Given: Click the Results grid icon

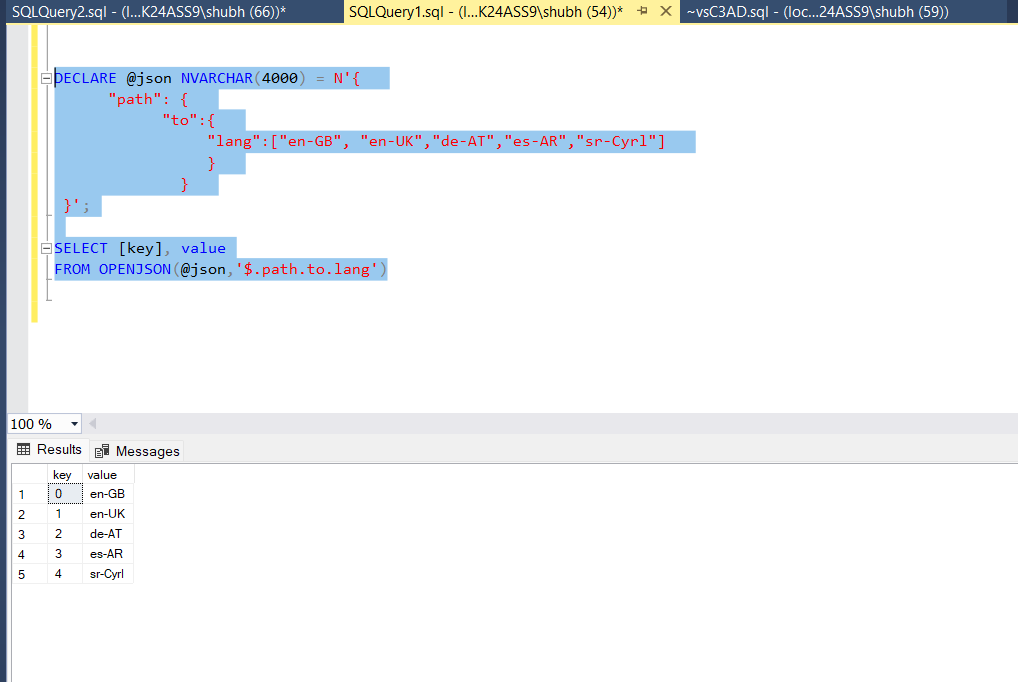Looking at the screenshot, I should tap(21, 450).
